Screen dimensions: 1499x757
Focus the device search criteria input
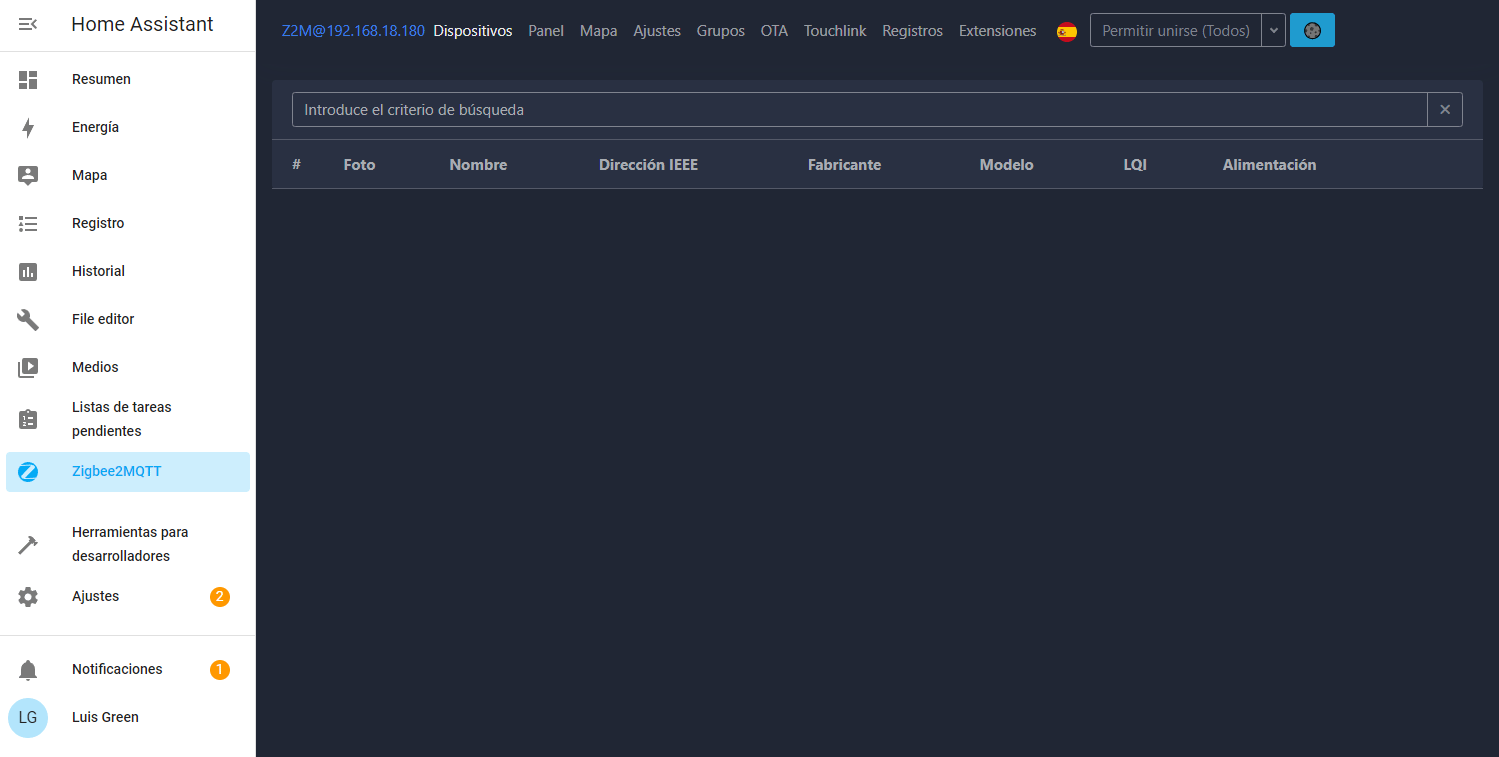pos(858,110)
